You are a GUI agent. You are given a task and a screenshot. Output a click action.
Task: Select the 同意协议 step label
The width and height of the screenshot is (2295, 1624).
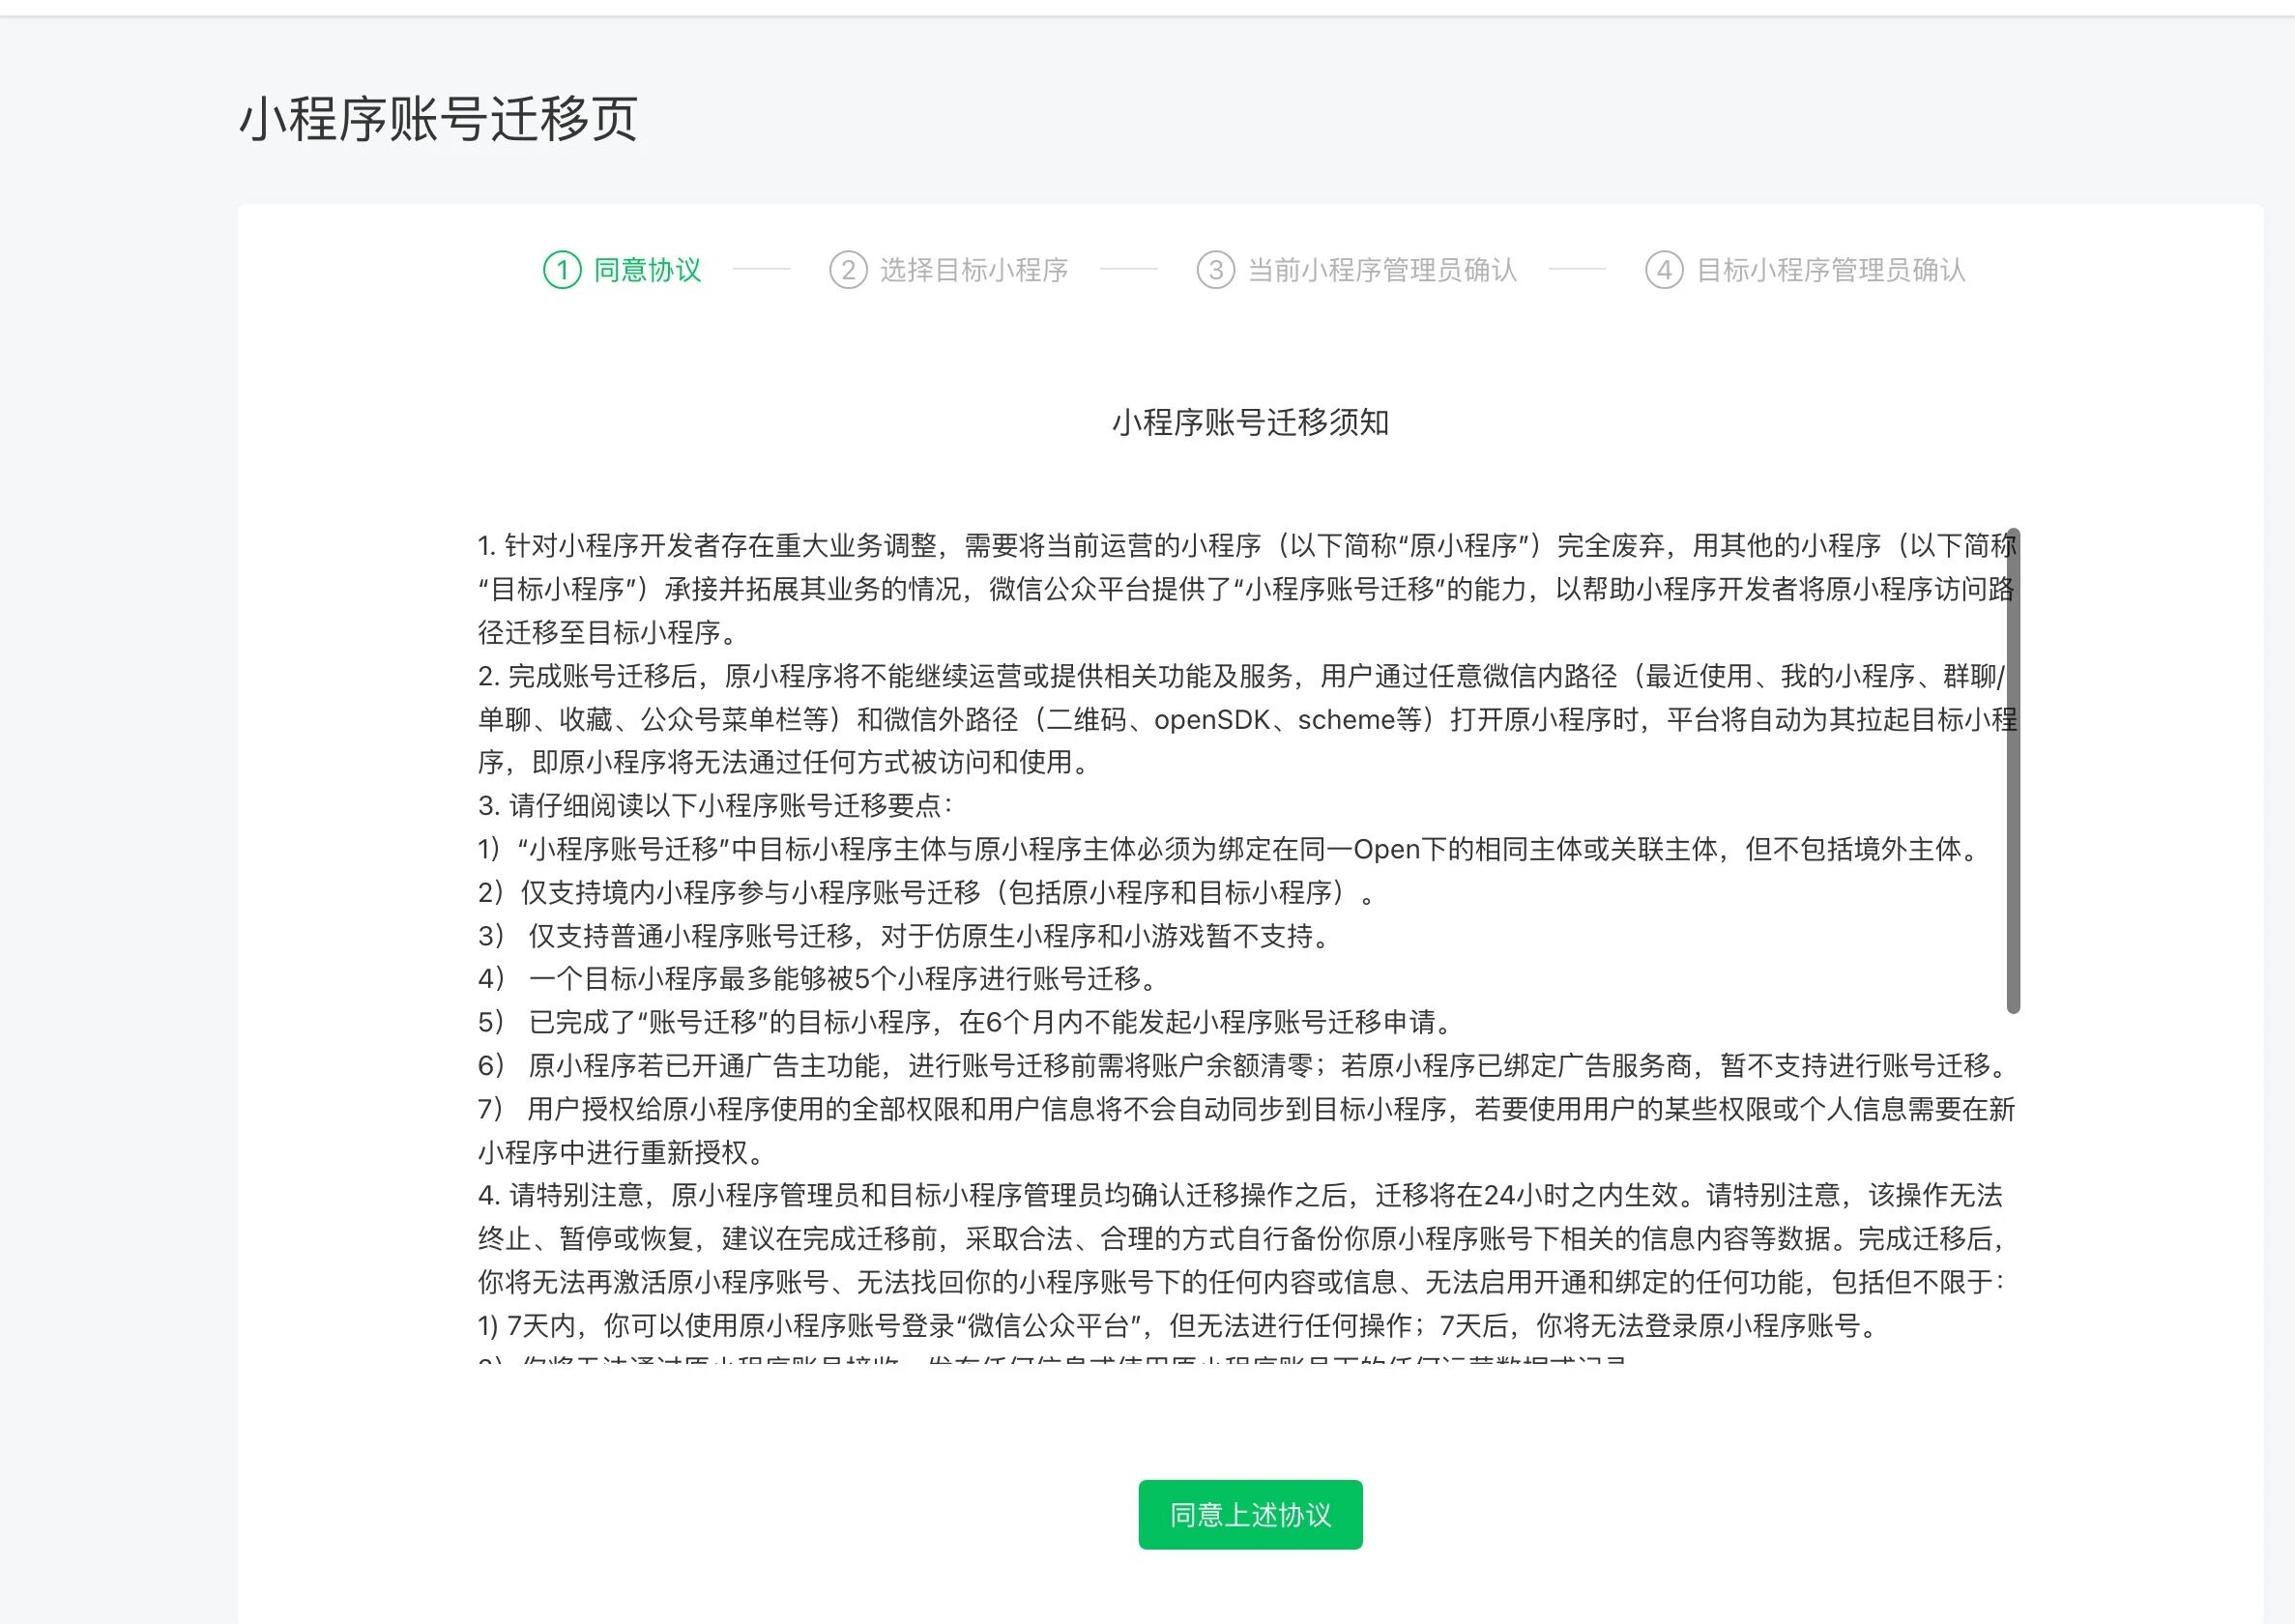(x=647, y=270)
